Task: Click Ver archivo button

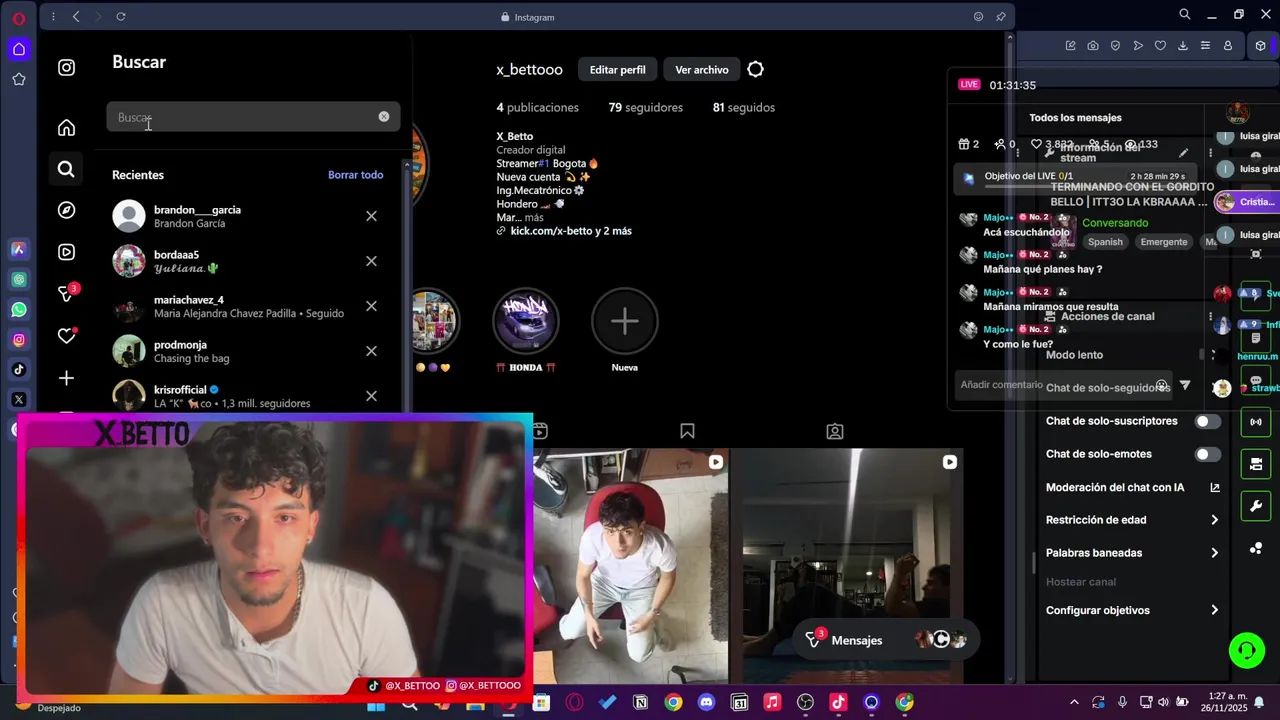Action: pos(701,69)
